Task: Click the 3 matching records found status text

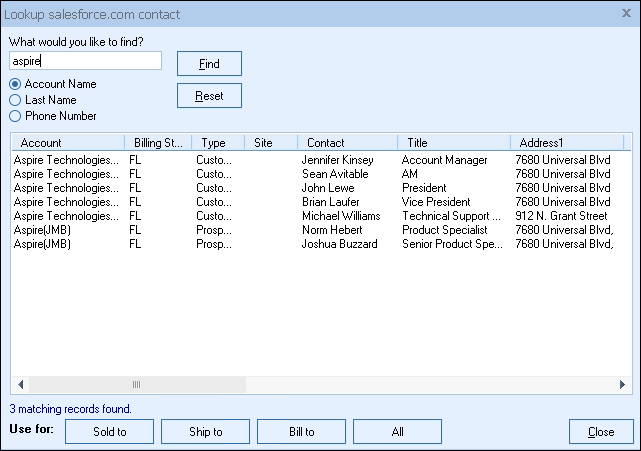Action: pyautogui.click(x=70, y=408)
